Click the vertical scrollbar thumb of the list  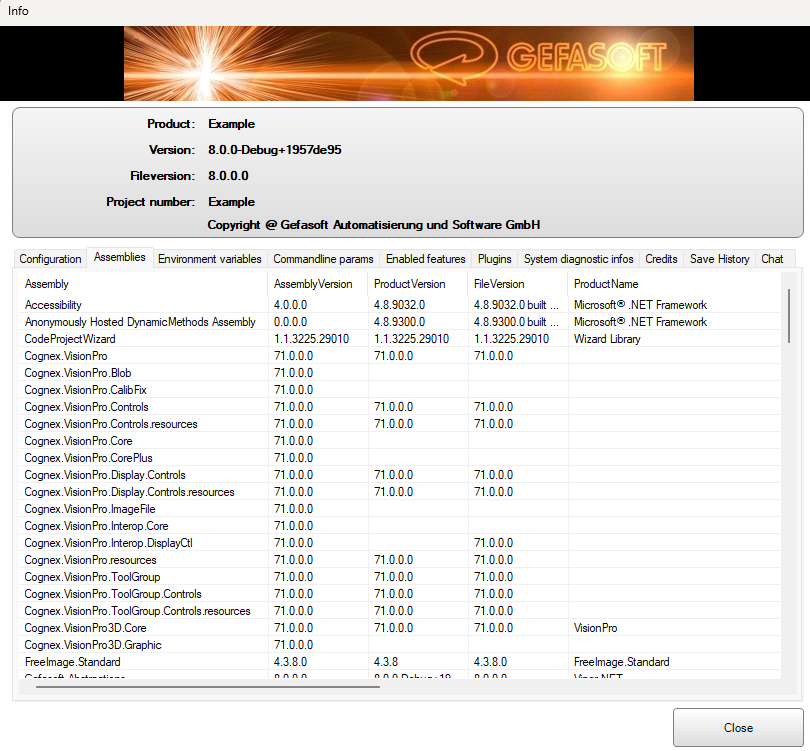coord(789,316)
